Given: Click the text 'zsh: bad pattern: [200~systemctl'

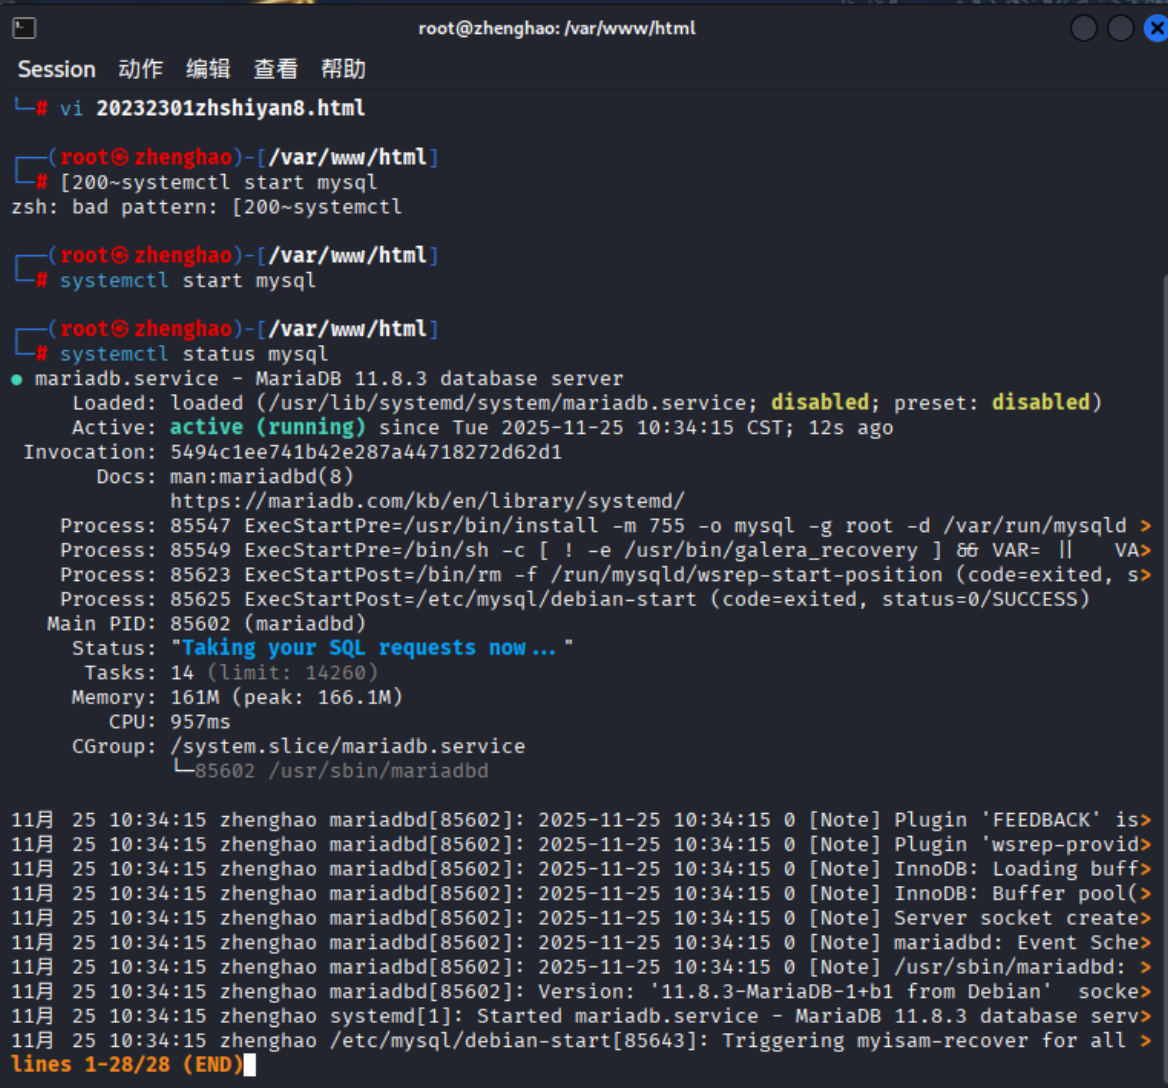Looking at the screenshot, I should coord(207,207).
